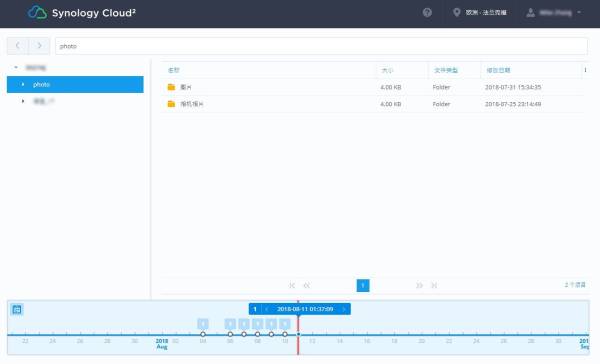This screenshot has width=600, height=364.
Task: Click the location pin icon in header
Action: coord(456,13)
